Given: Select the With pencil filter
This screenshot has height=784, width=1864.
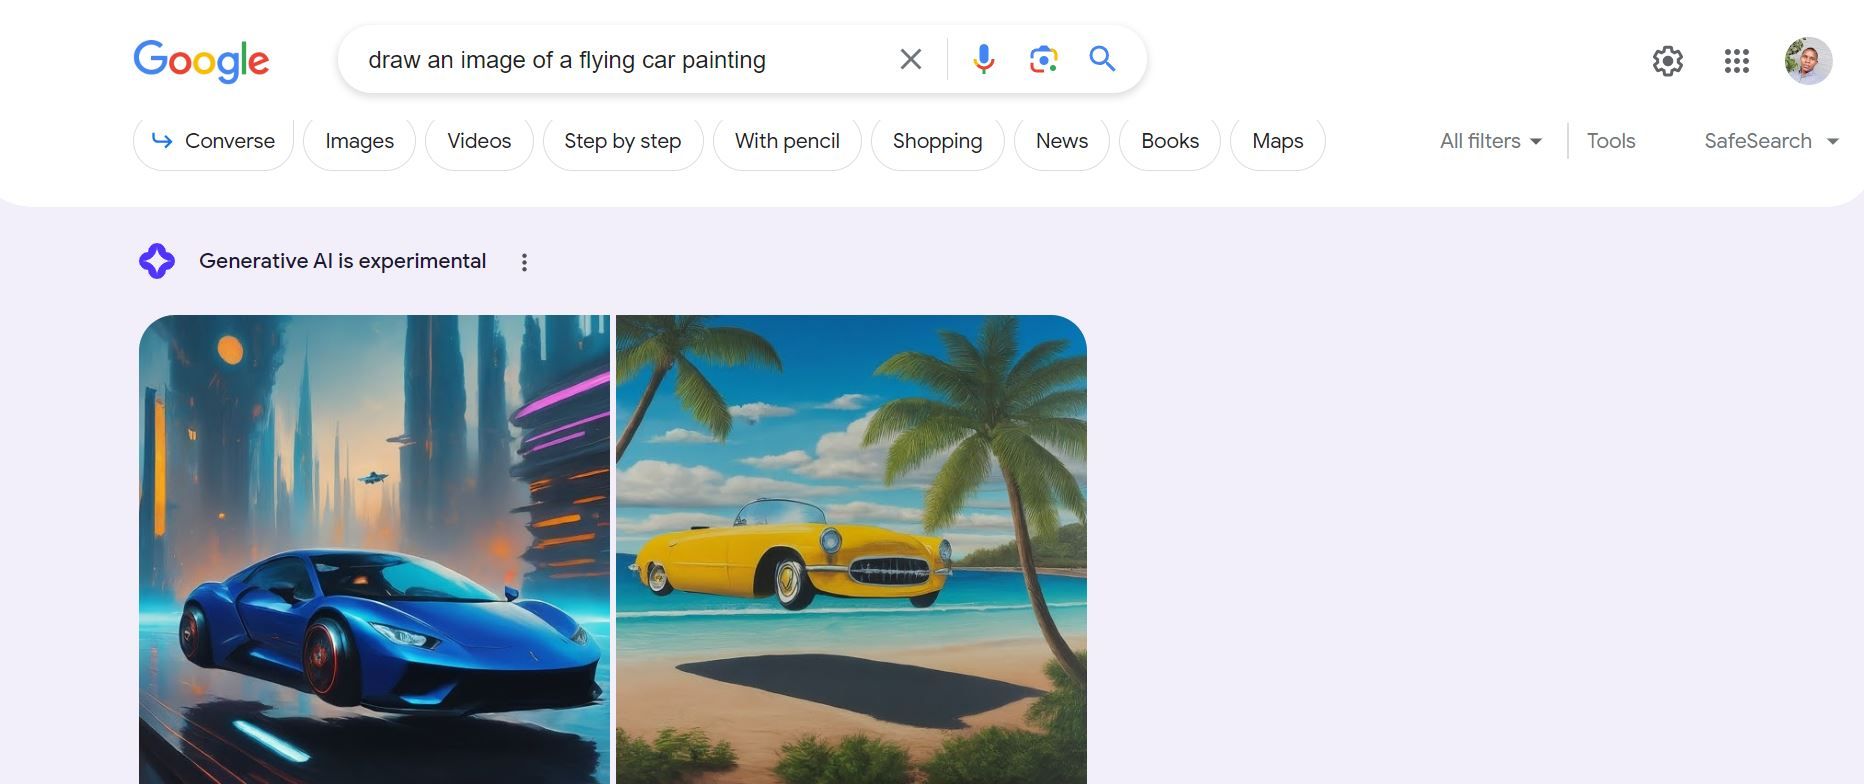Looking at the screenshot, I should point(786,141).
